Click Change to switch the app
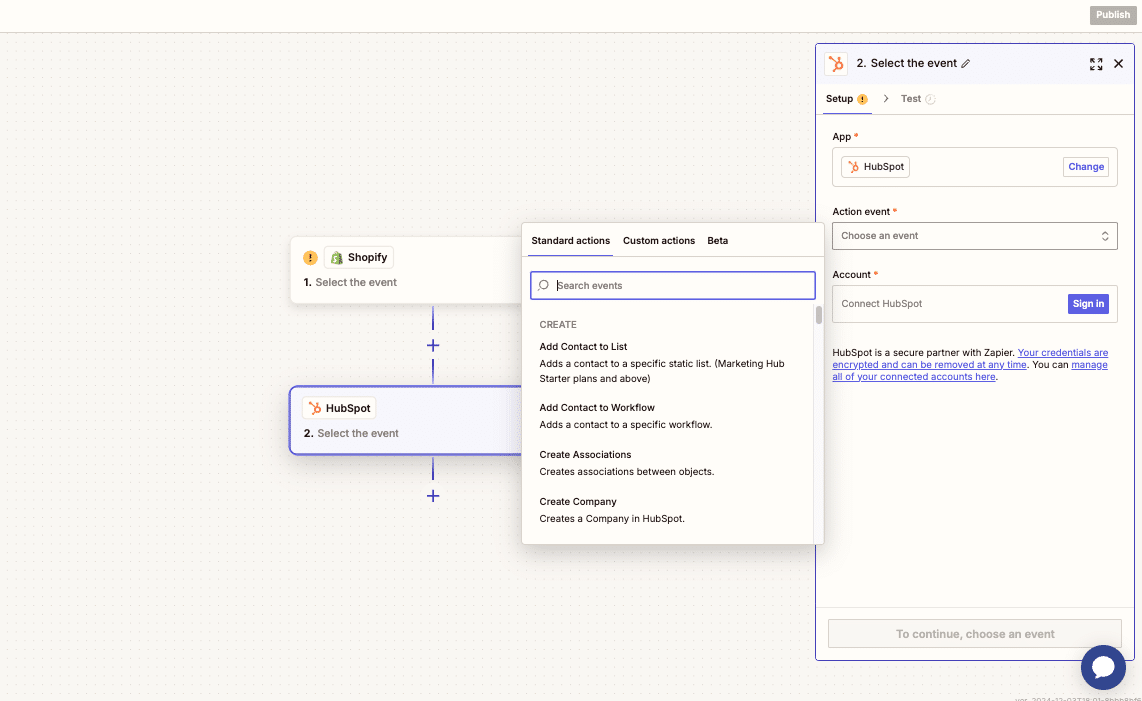The height and width of the screenshot is (701, 1142). pyautogui.click(x=1085, y=167)
